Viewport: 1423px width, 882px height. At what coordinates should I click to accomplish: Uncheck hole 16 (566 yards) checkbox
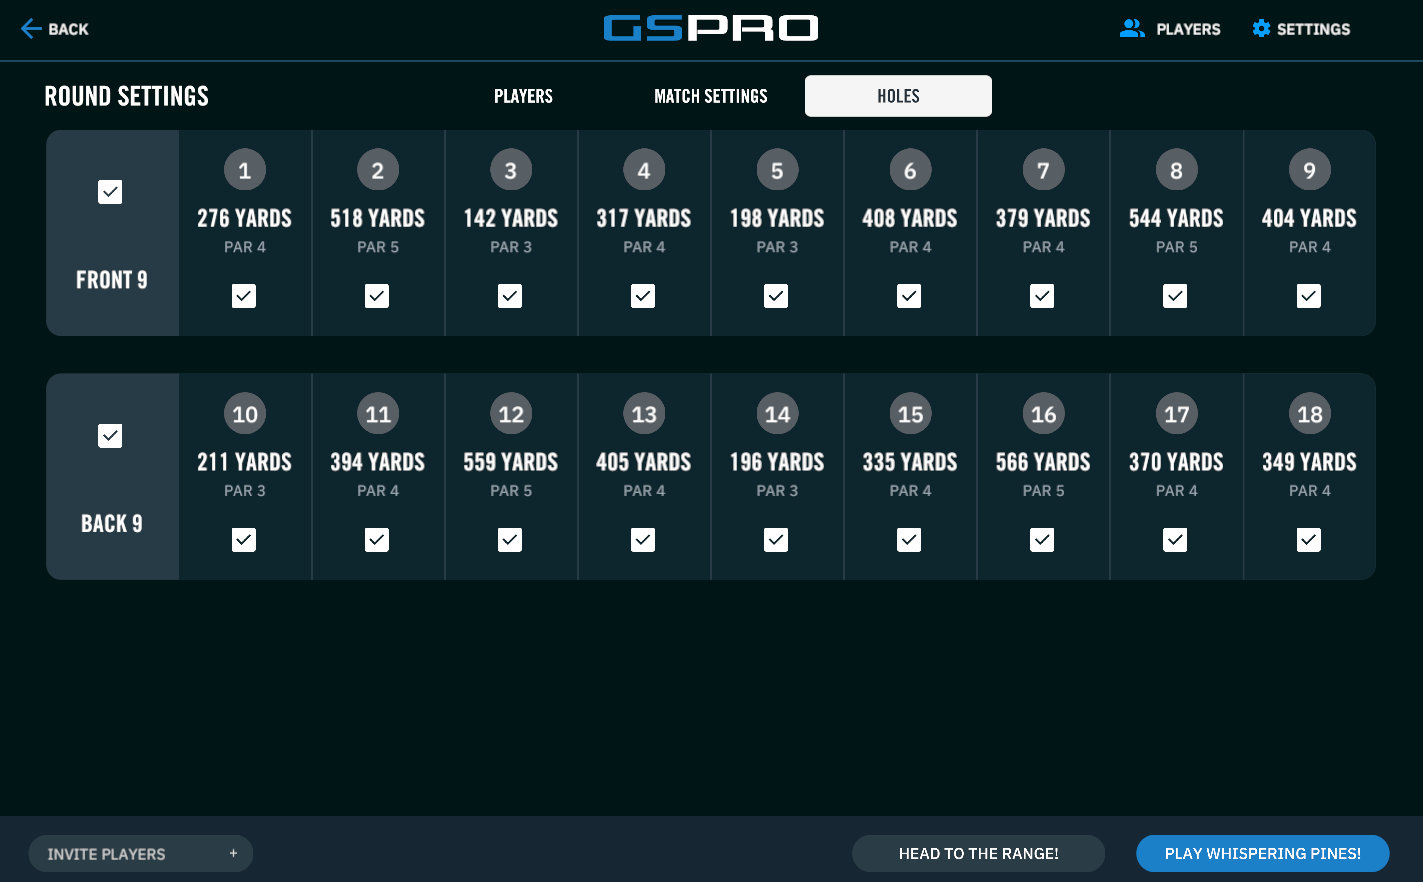coord(1042,540)
